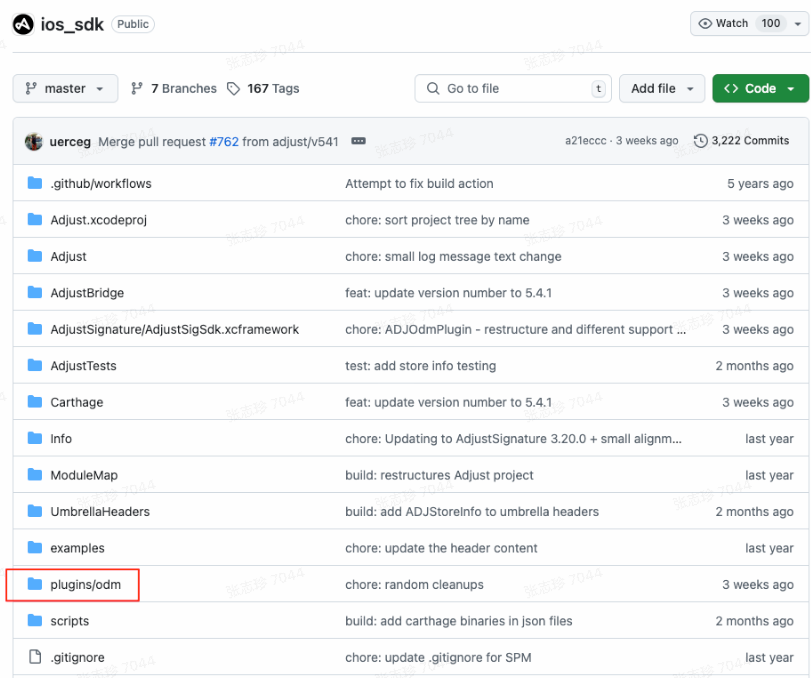
Task: Open the 7 Branches link
Action: click(x=174, y=88)
